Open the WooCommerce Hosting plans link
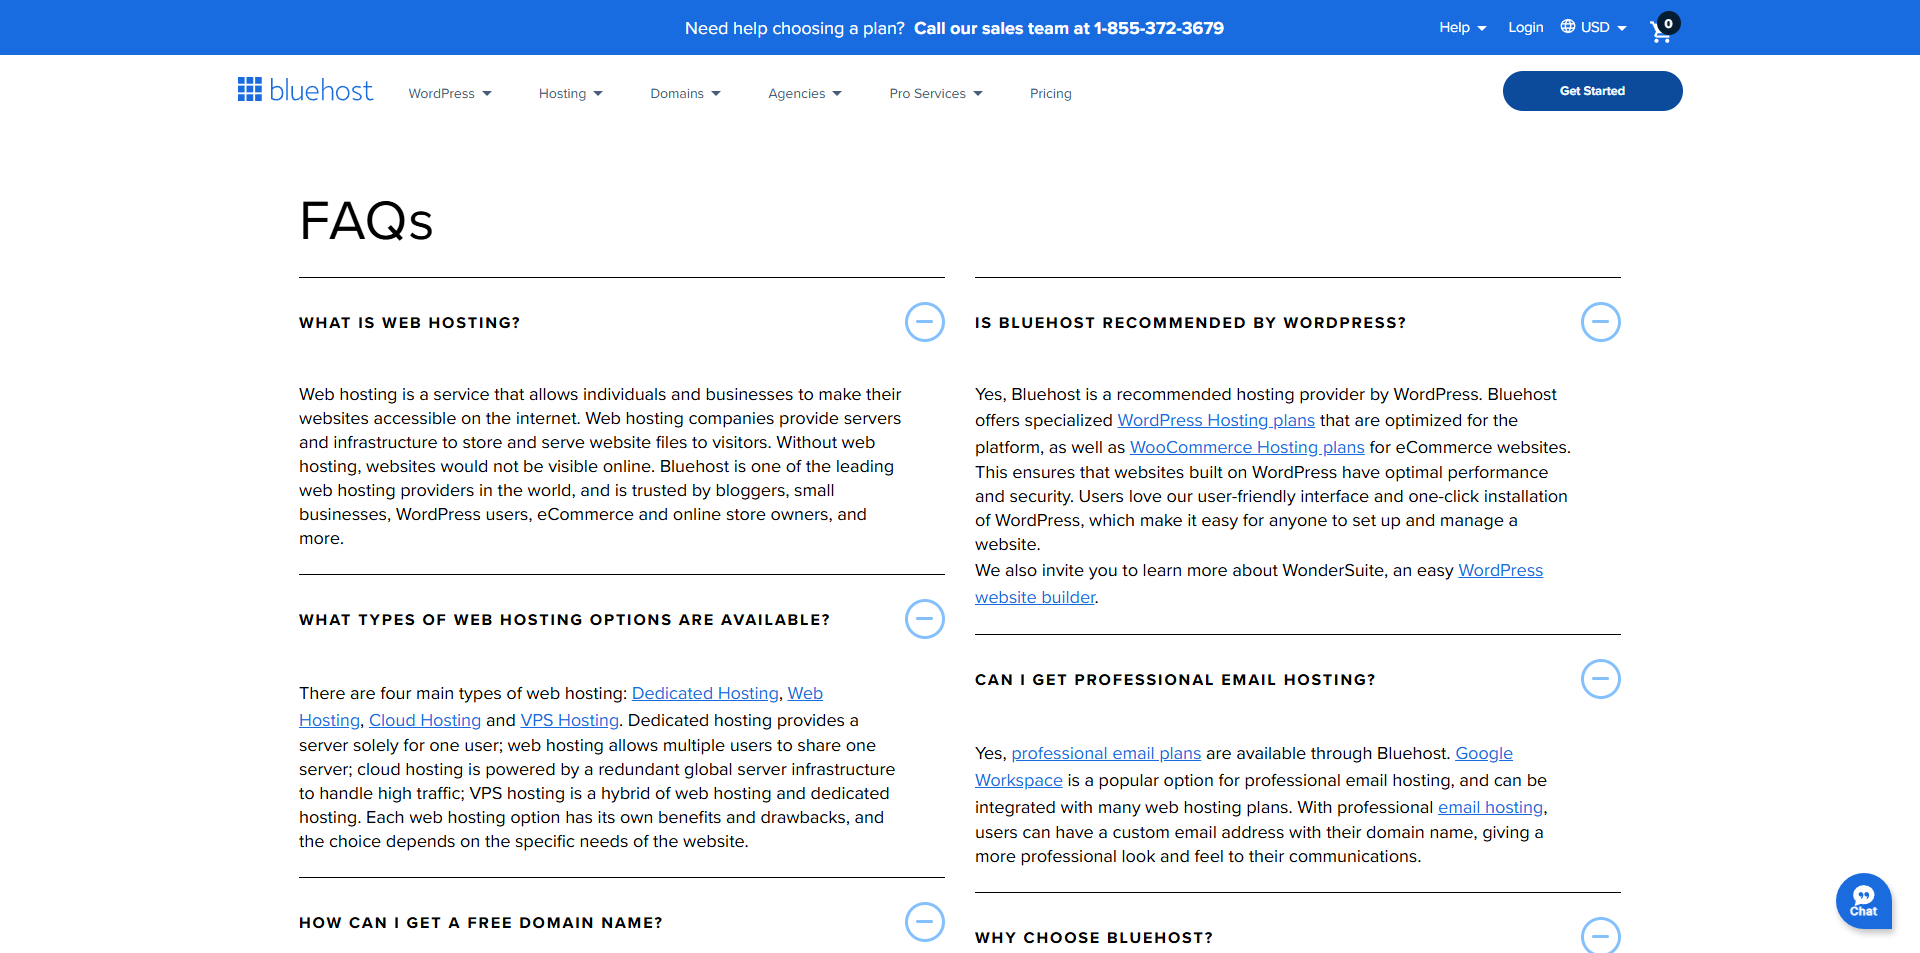Screen dimensions: 1920x953 1247,447
